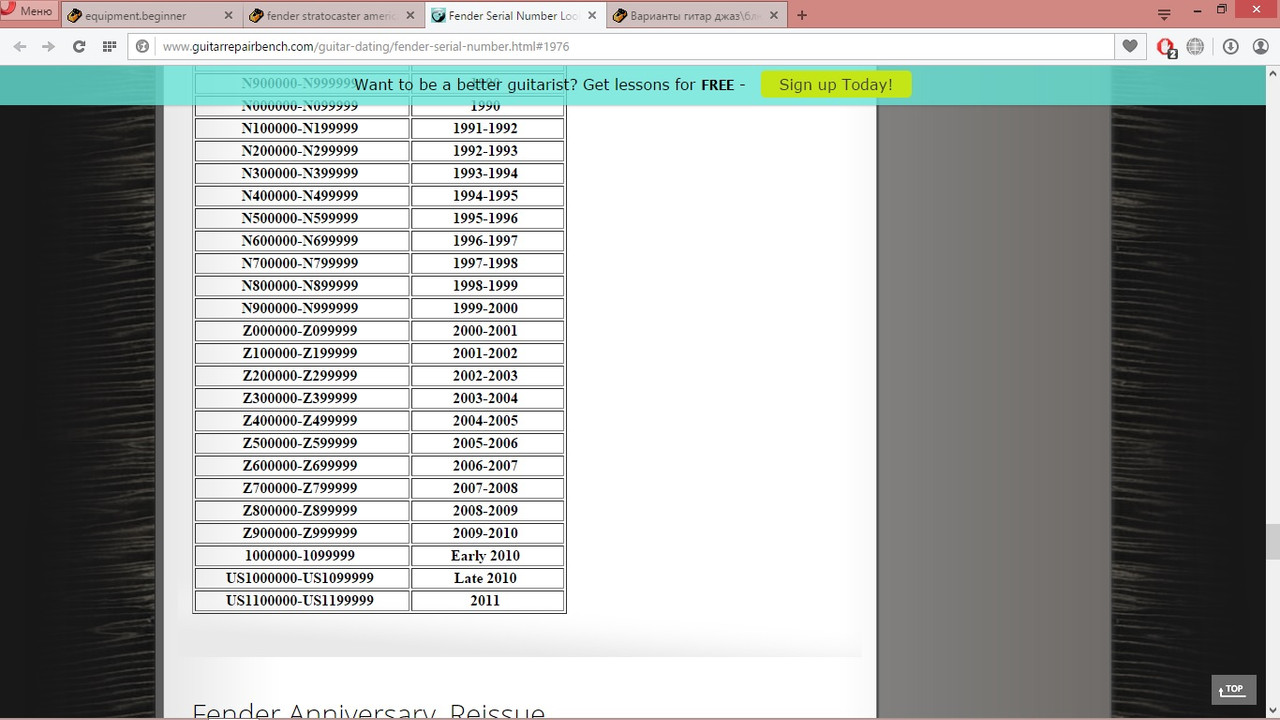Select the Early 2010 cell
The width and height of the screenshot is (1280, 720).
pos(487,556)
